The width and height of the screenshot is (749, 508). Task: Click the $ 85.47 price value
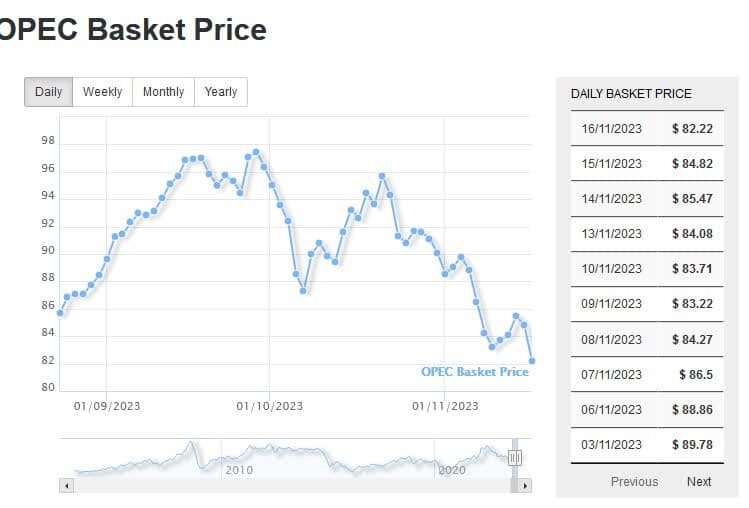692,199
